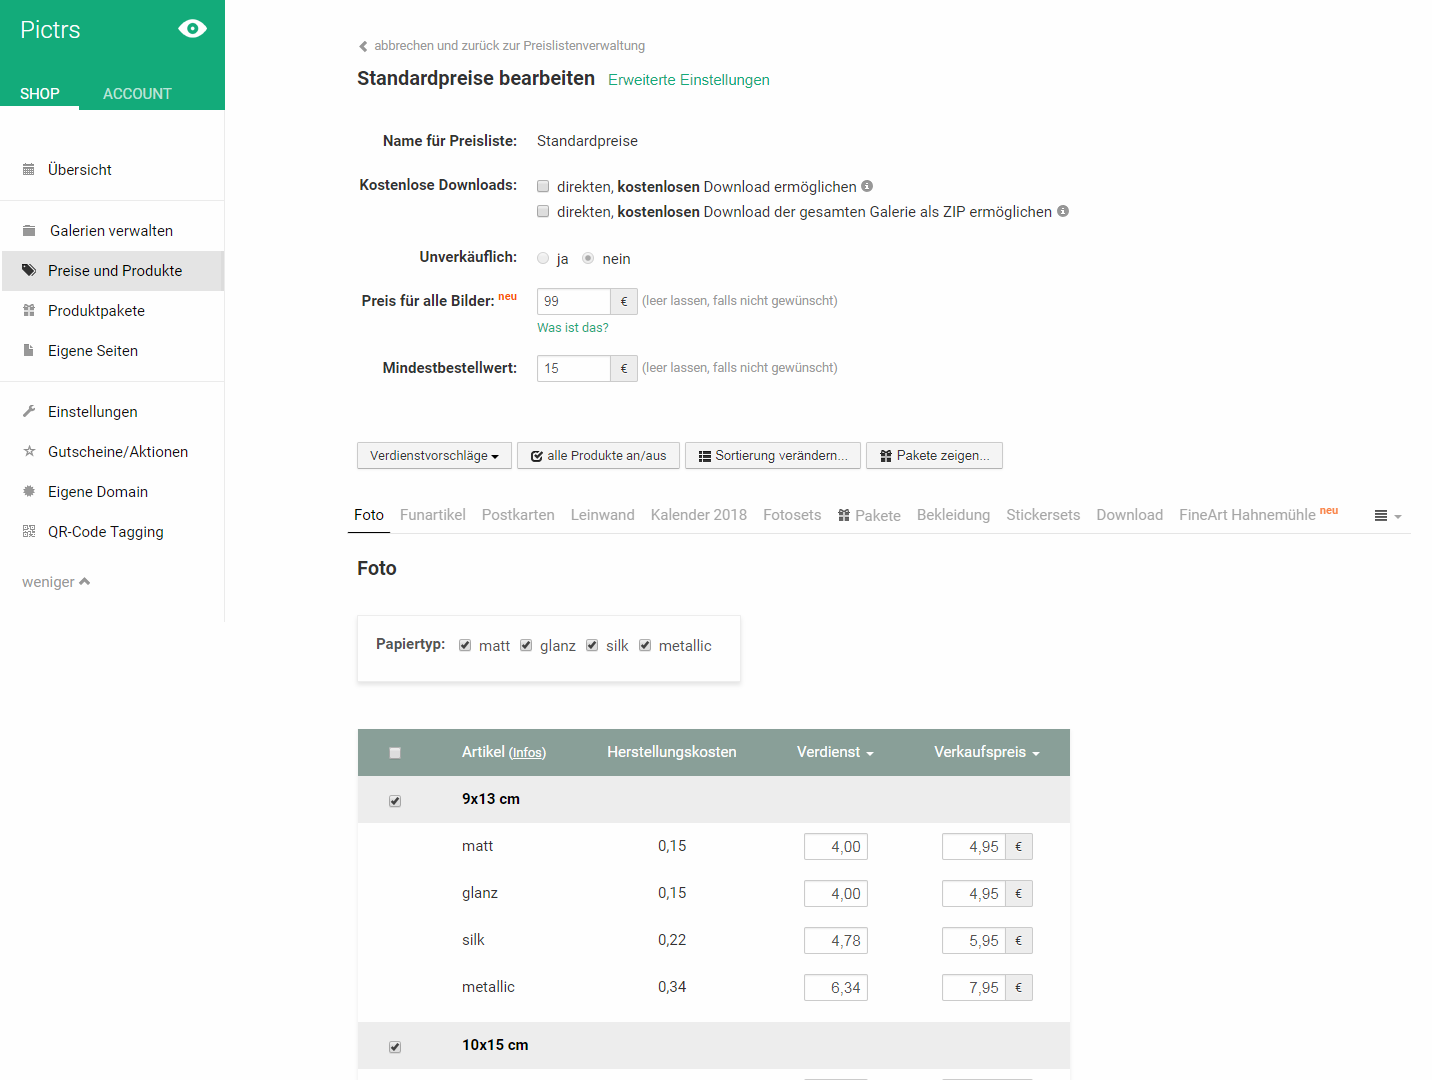Screen dimensions: 1432x1080
Task: Toggle the 9x13 cm product checkbox
Action: [395, 801]
